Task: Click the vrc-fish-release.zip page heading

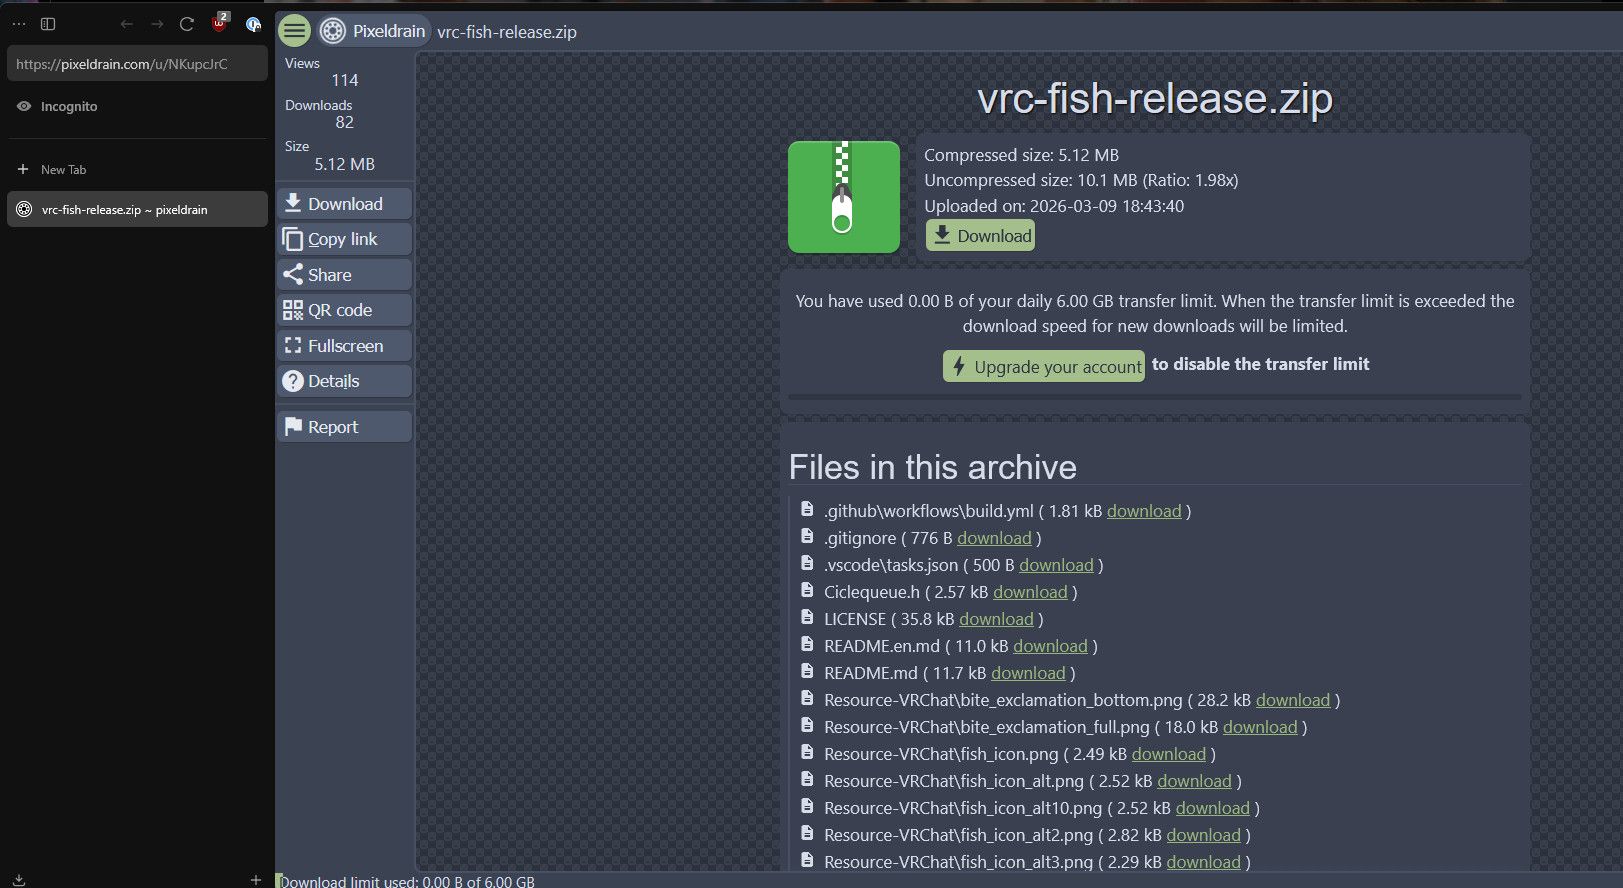Action: coord(1155,99)
